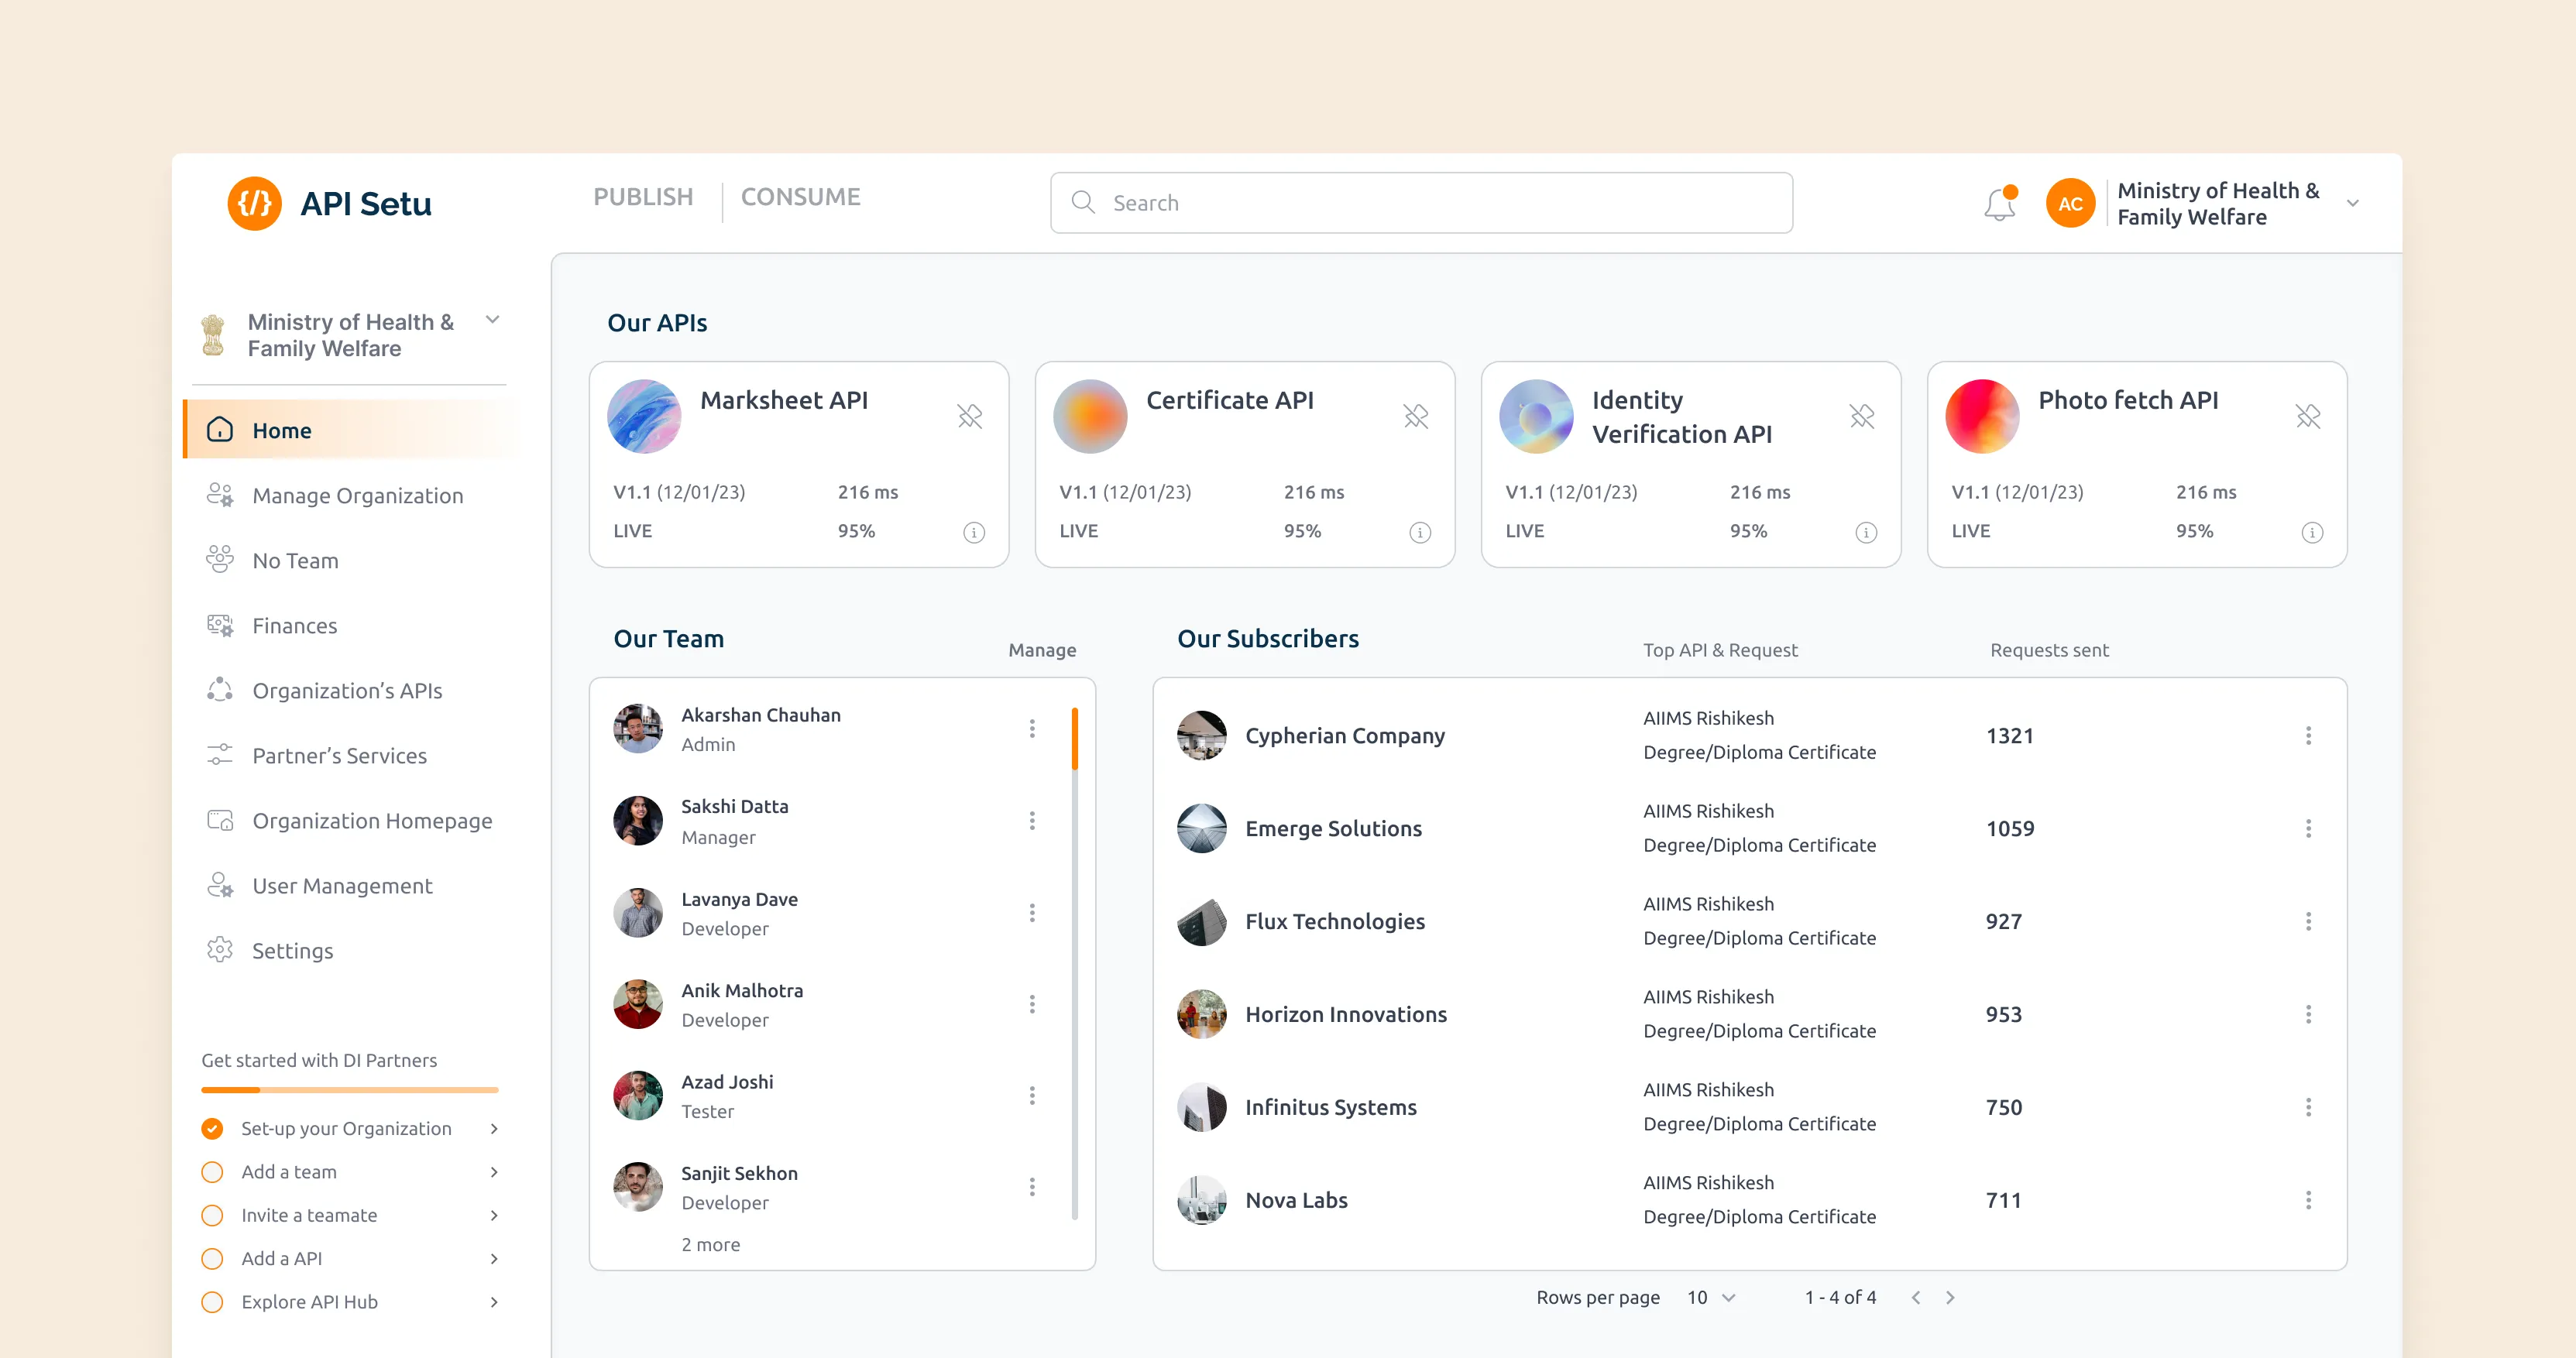Image resolution: width=2576 pixels, height=1358 pixels.
Task: Click info icon on Certificate API card
Action: pos(1419,532)
